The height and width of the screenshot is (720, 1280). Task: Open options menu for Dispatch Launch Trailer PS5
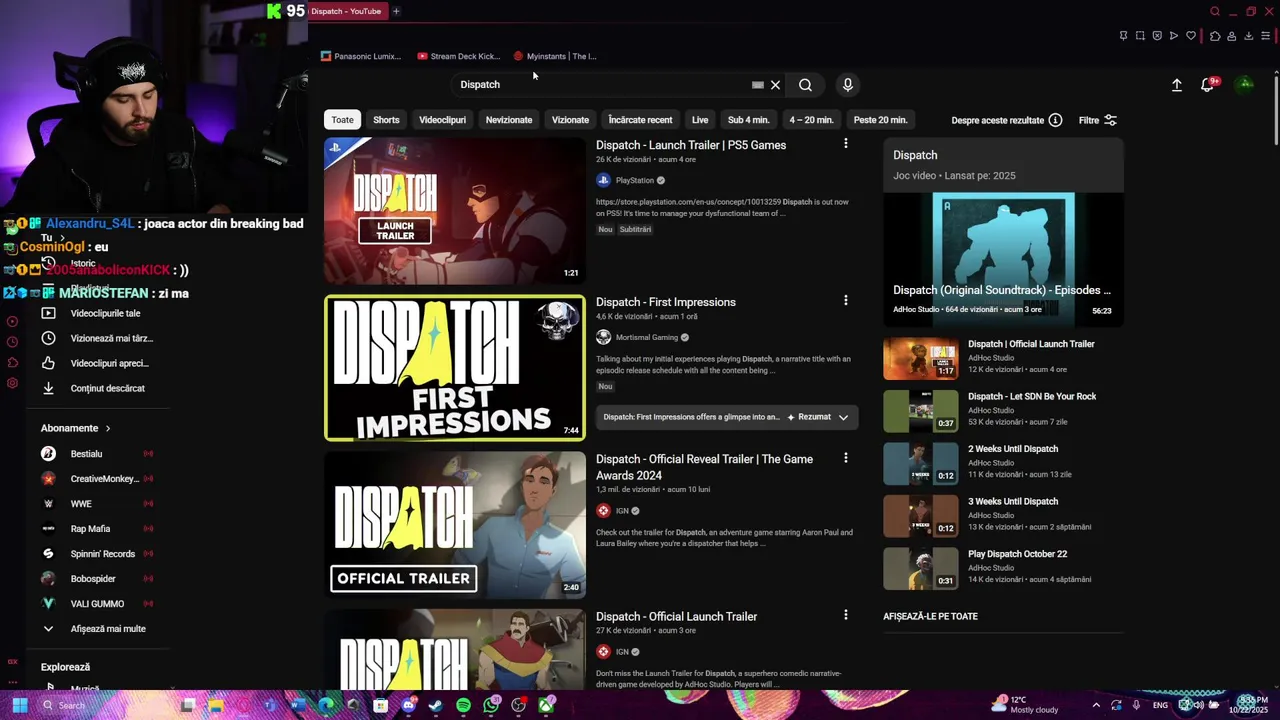point(846,144)
